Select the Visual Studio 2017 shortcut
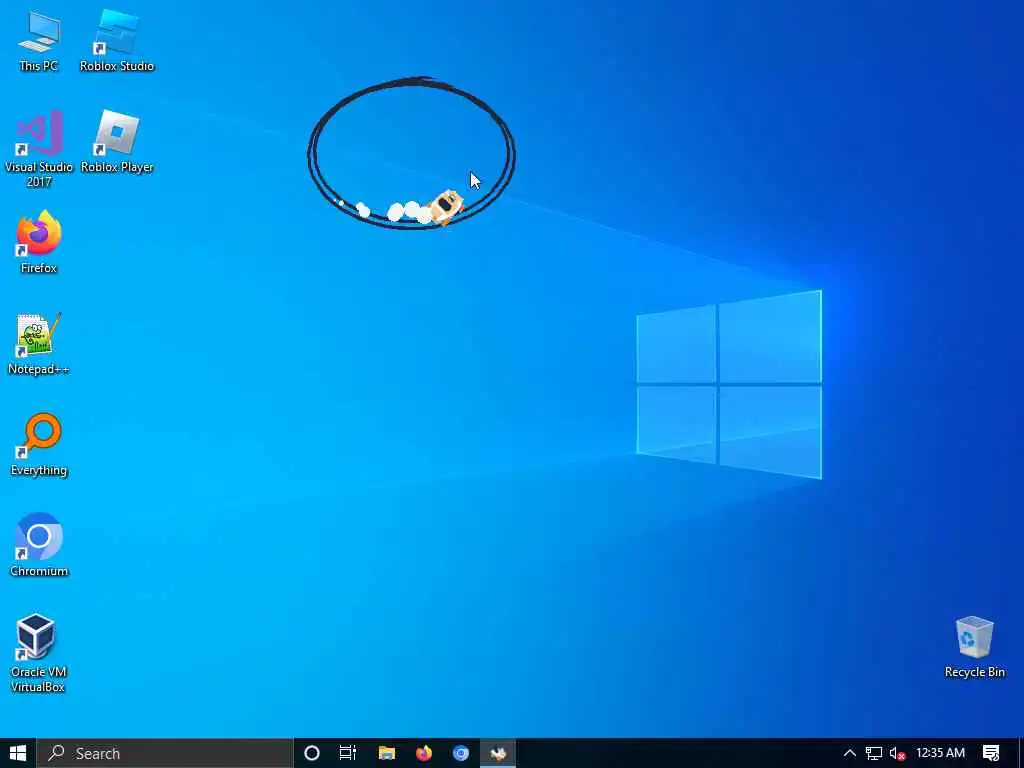The height and width of the screenshot is (768, 1024). pyautogui.click(x=39, y=149)
